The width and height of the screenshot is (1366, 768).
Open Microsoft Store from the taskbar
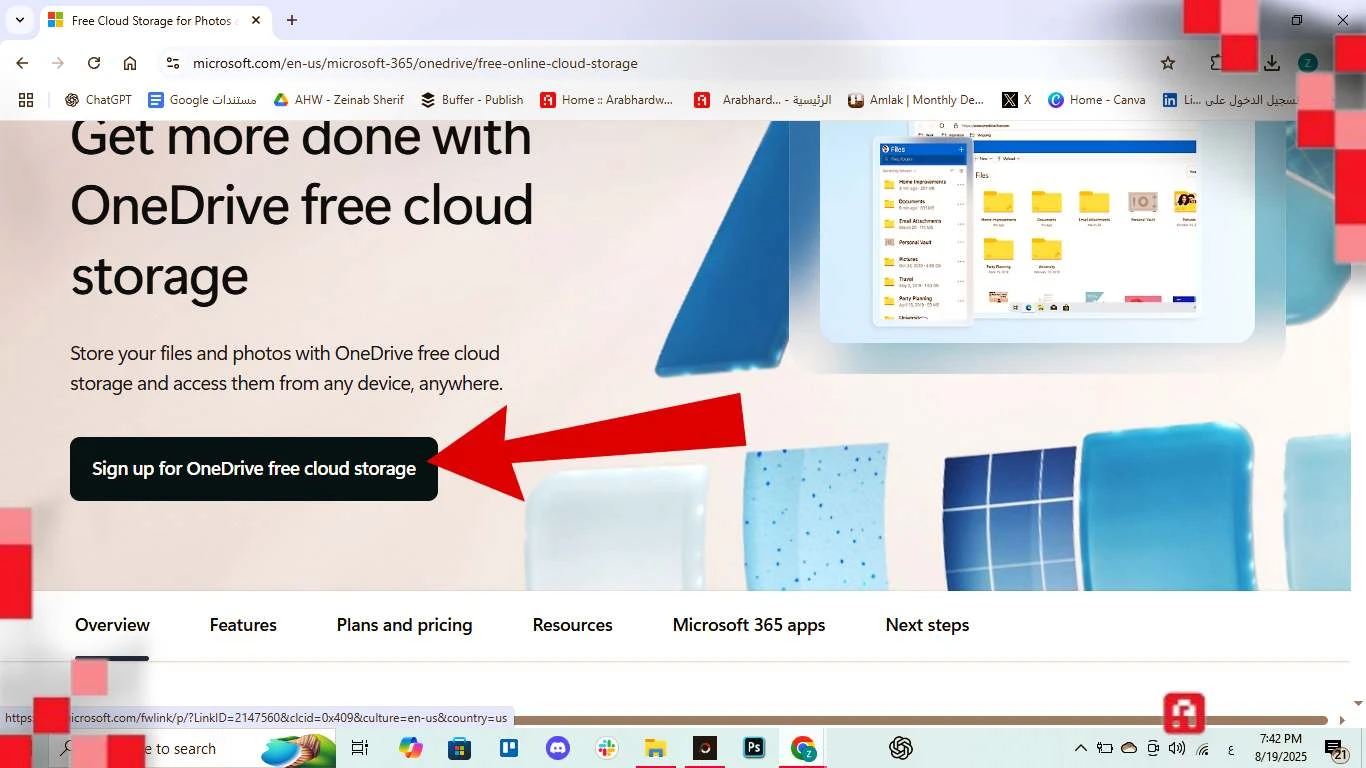point(459,748)
